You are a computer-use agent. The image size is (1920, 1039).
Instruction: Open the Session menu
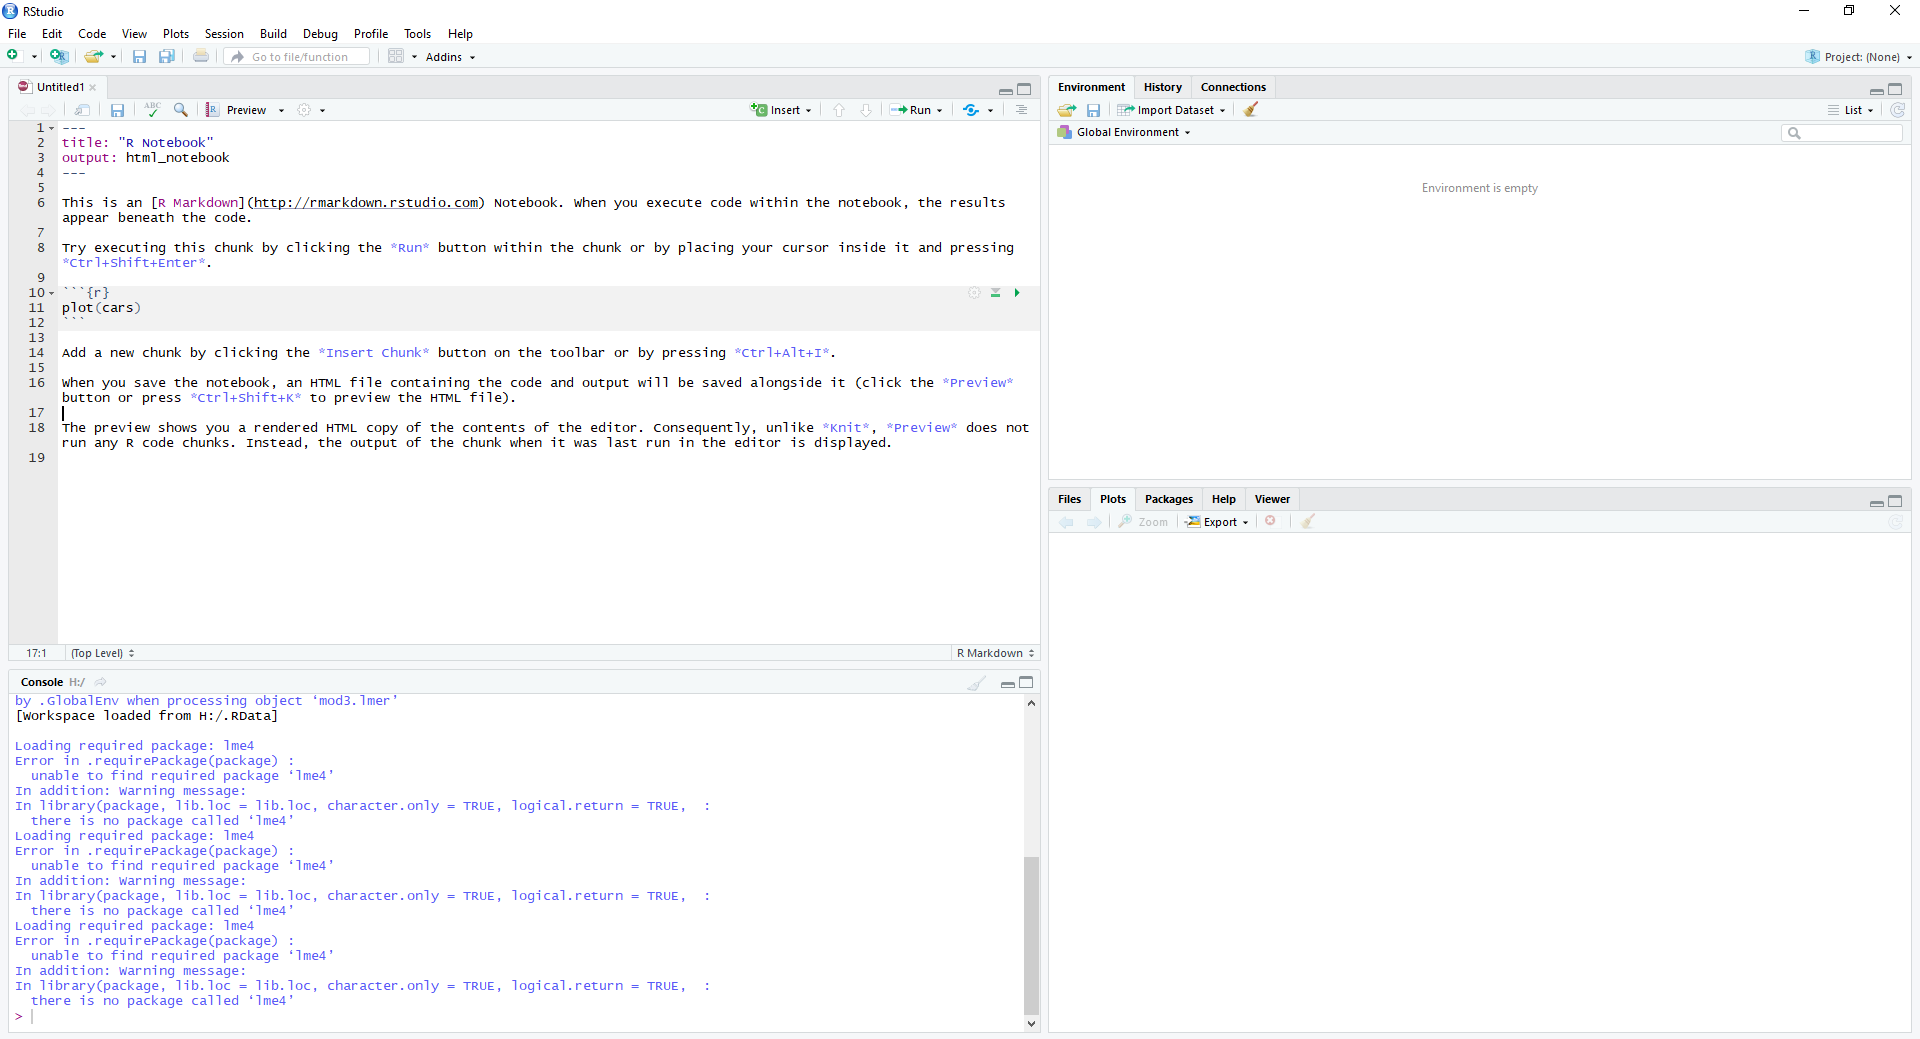[x=224, y=33]
